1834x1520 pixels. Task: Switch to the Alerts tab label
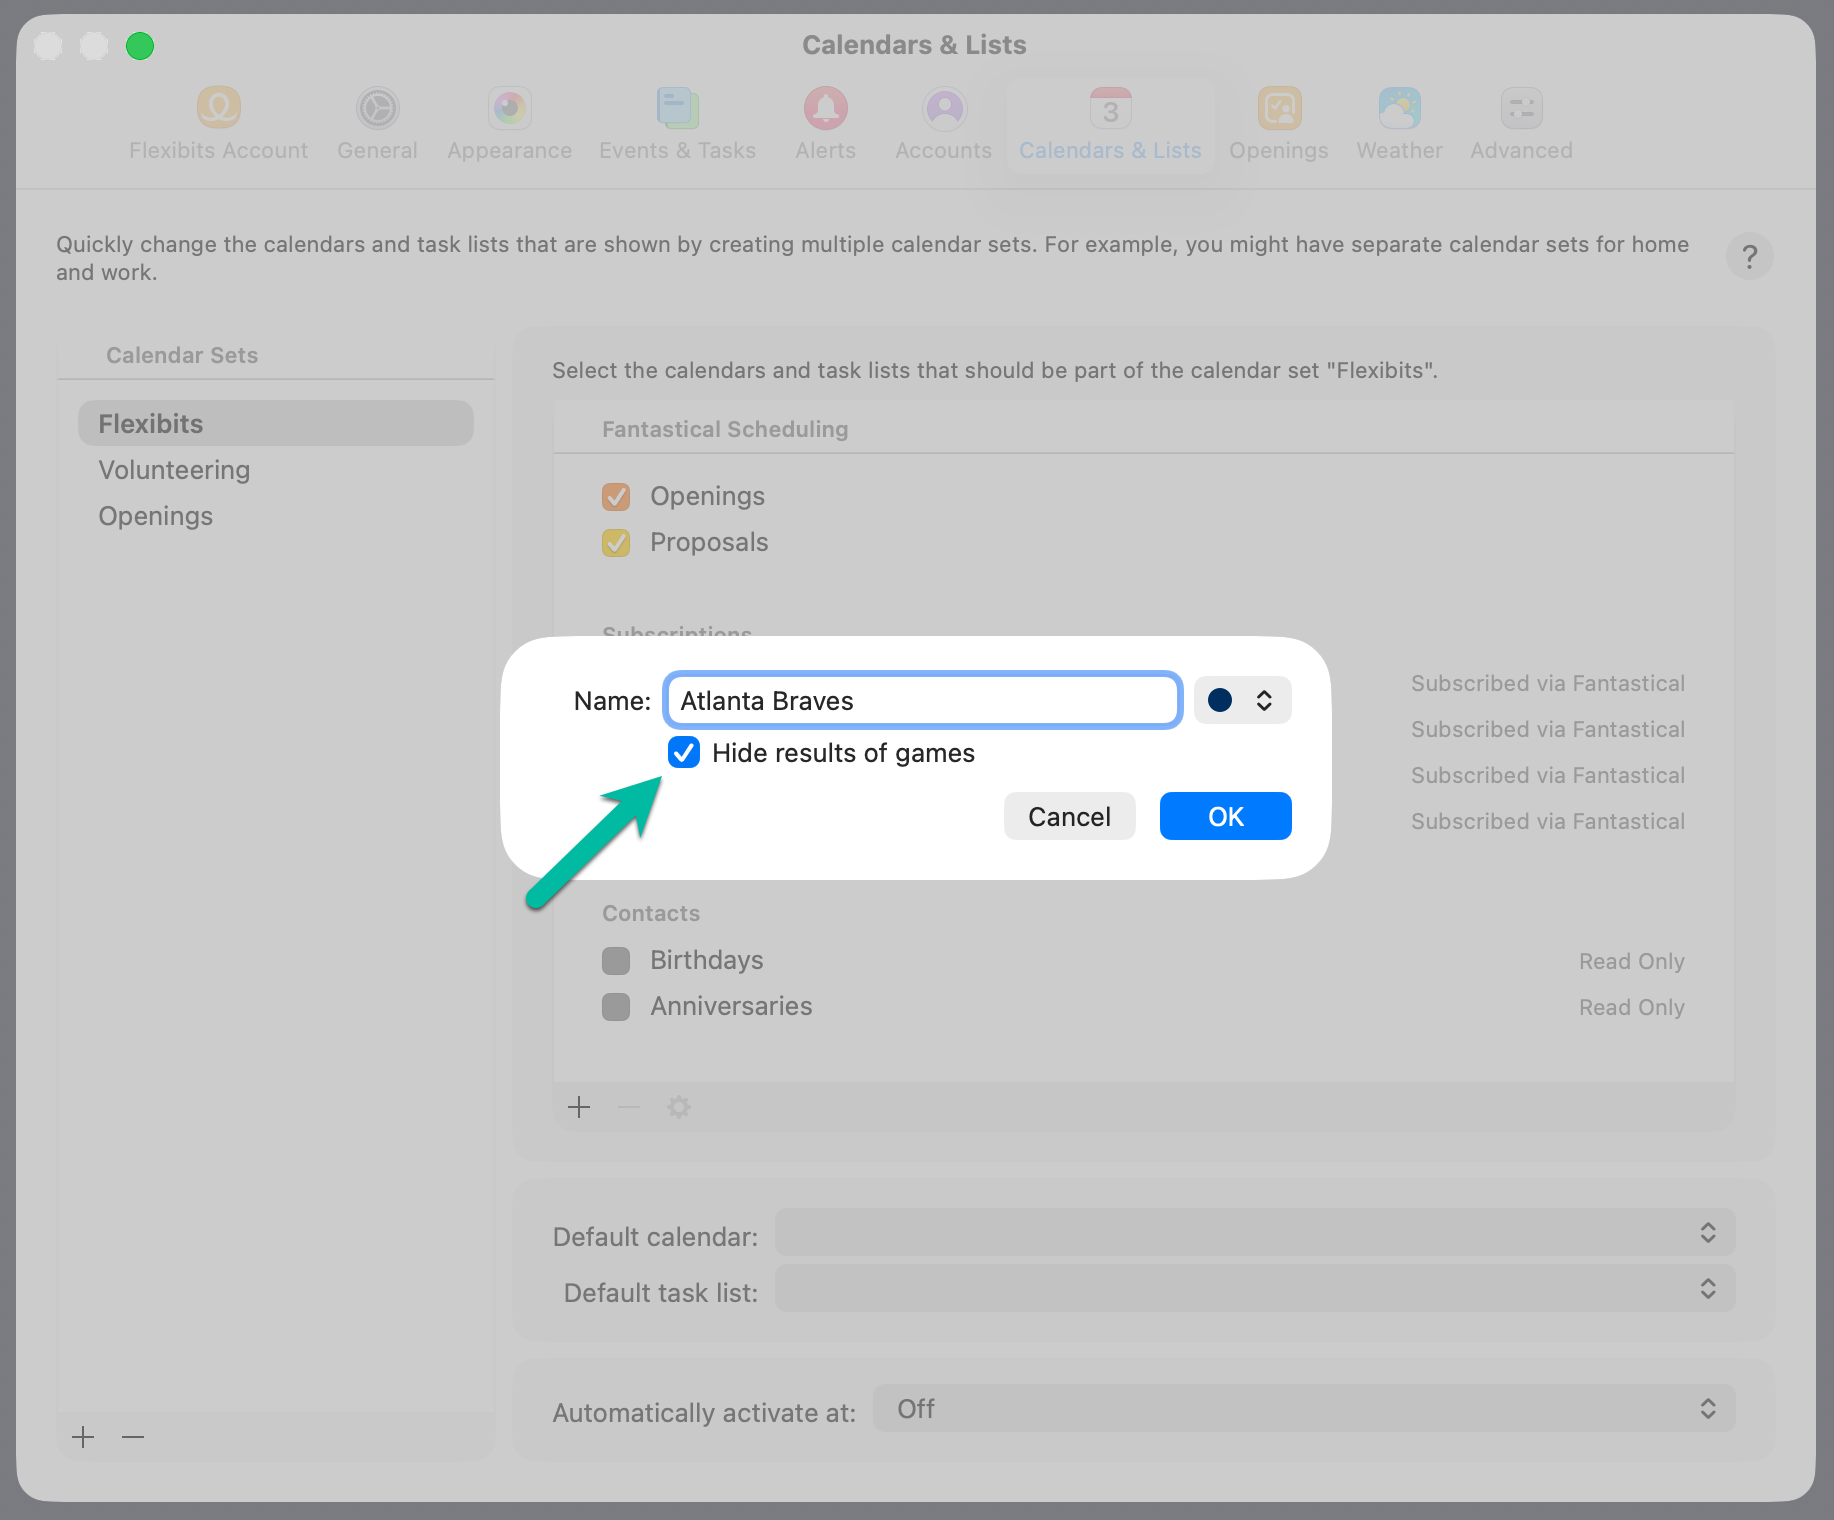(x=826, y=150)
